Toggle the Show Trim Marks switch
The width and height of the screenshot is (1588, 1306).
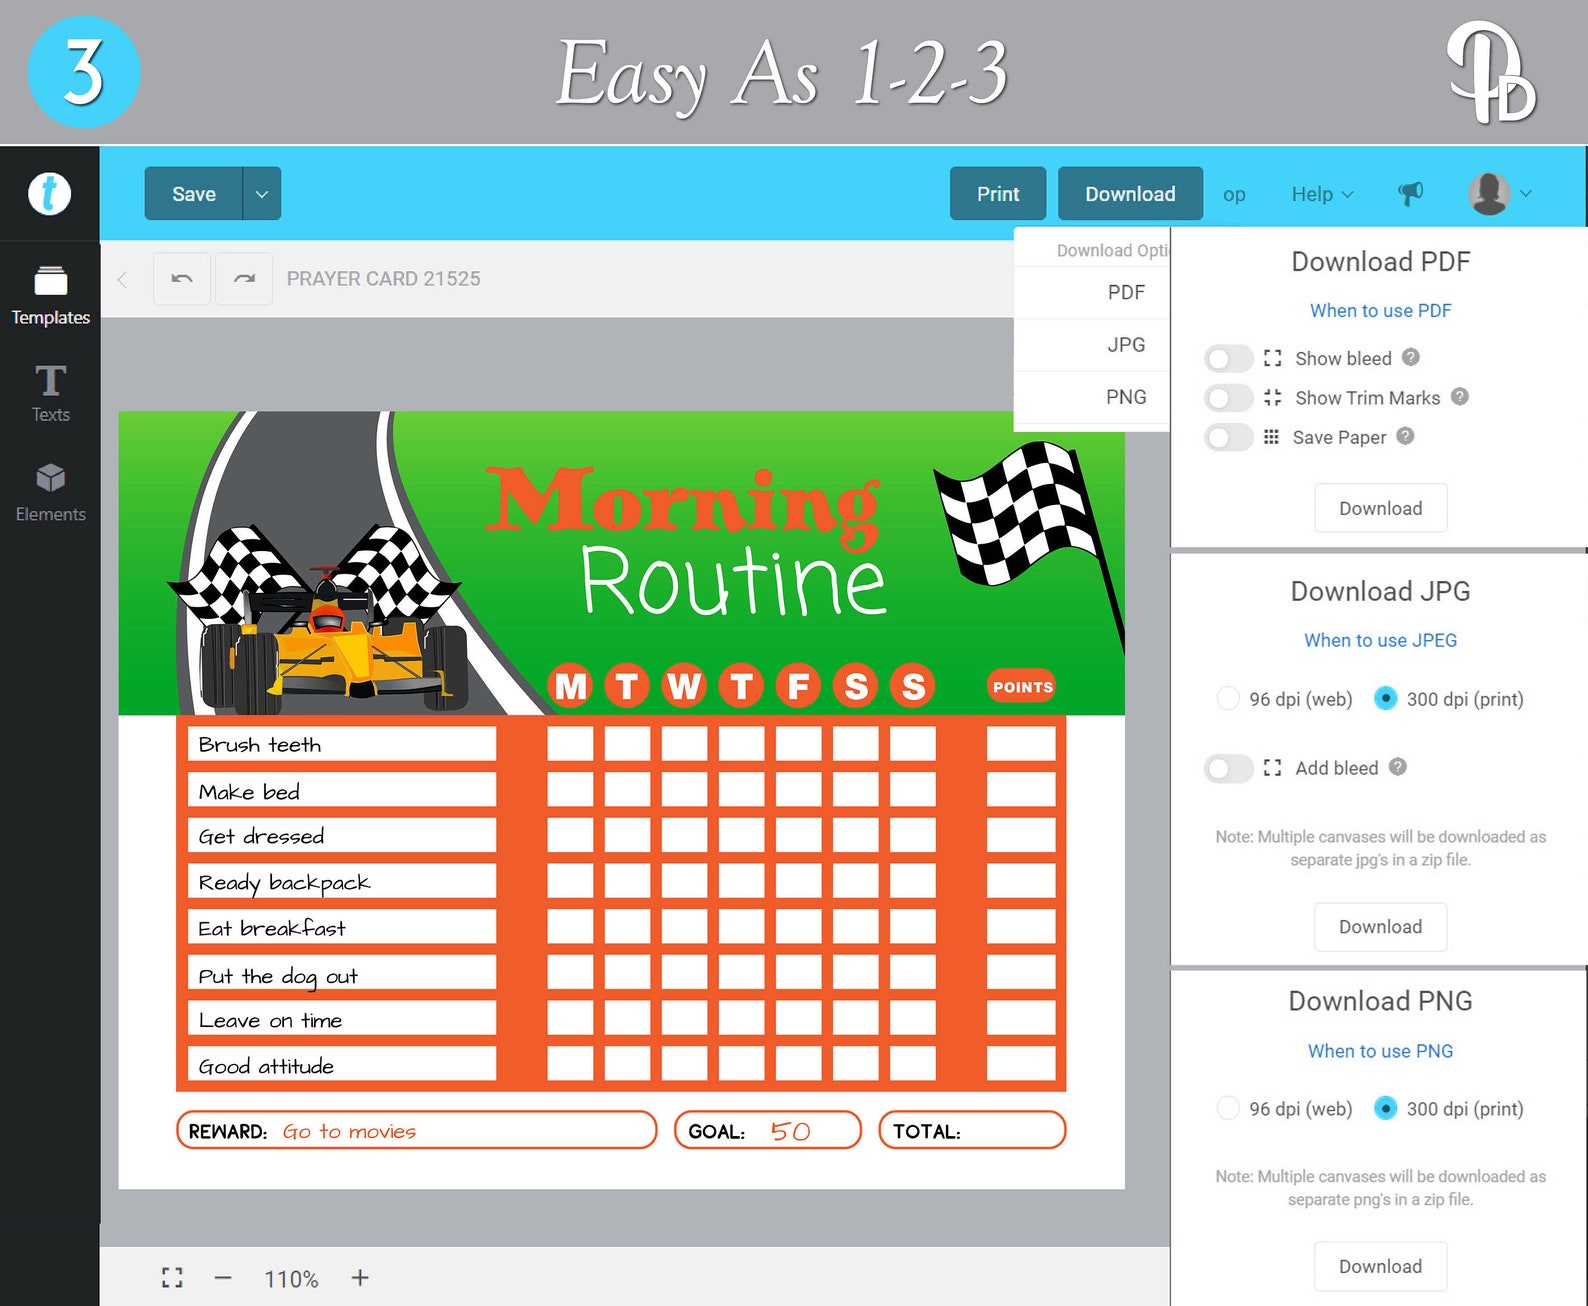pyautogui.click(x=1228, y=398)
